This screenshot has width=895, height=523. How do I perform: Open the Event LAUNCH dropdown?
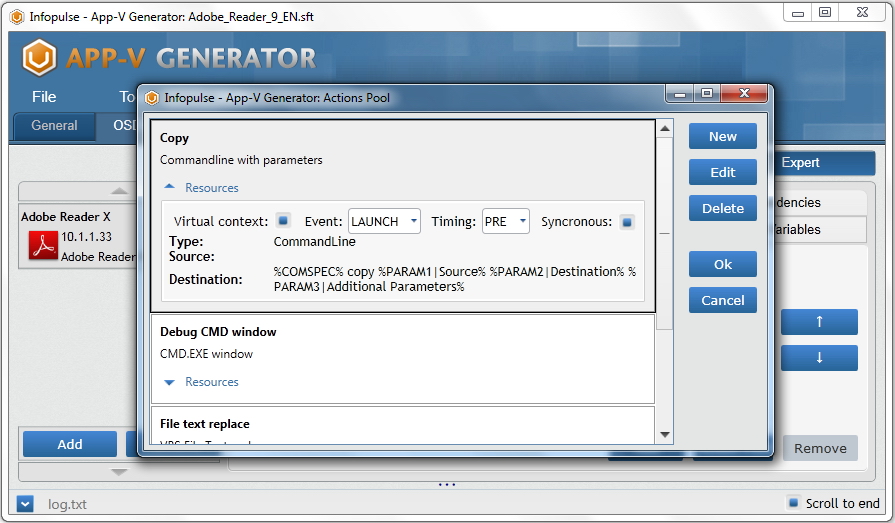pyautogui.click(x=384, y=221)
